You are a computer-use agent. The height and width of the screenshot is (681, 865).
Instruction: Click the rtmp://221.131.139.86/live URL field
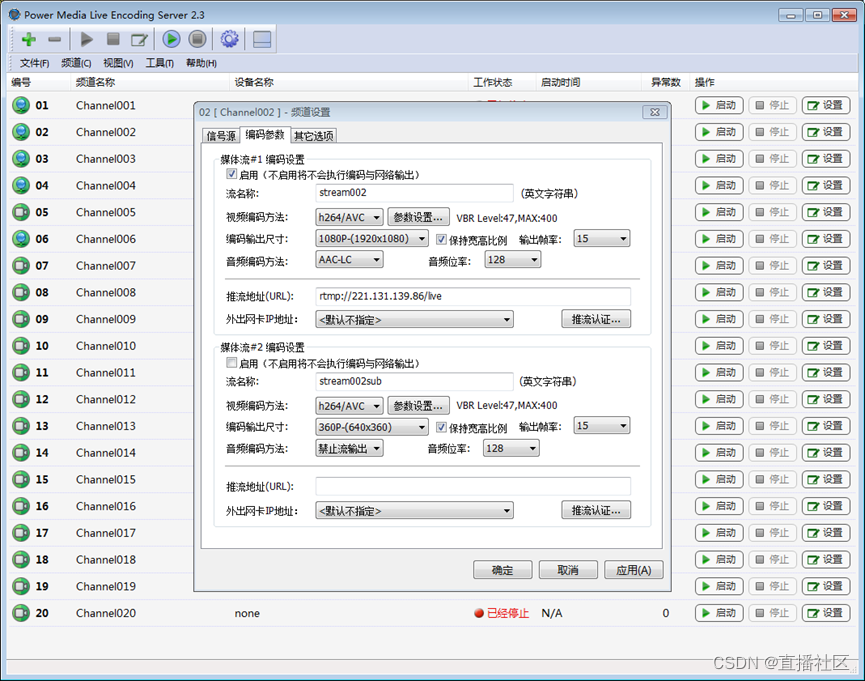point(473,296)
